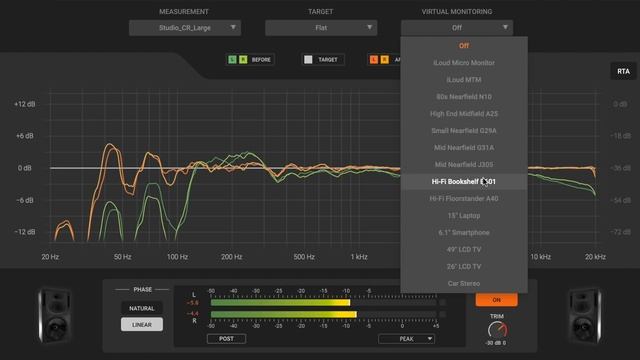640x360 pixels.
Task: Toggle the orange R After curve
Action: coord(384,60)
